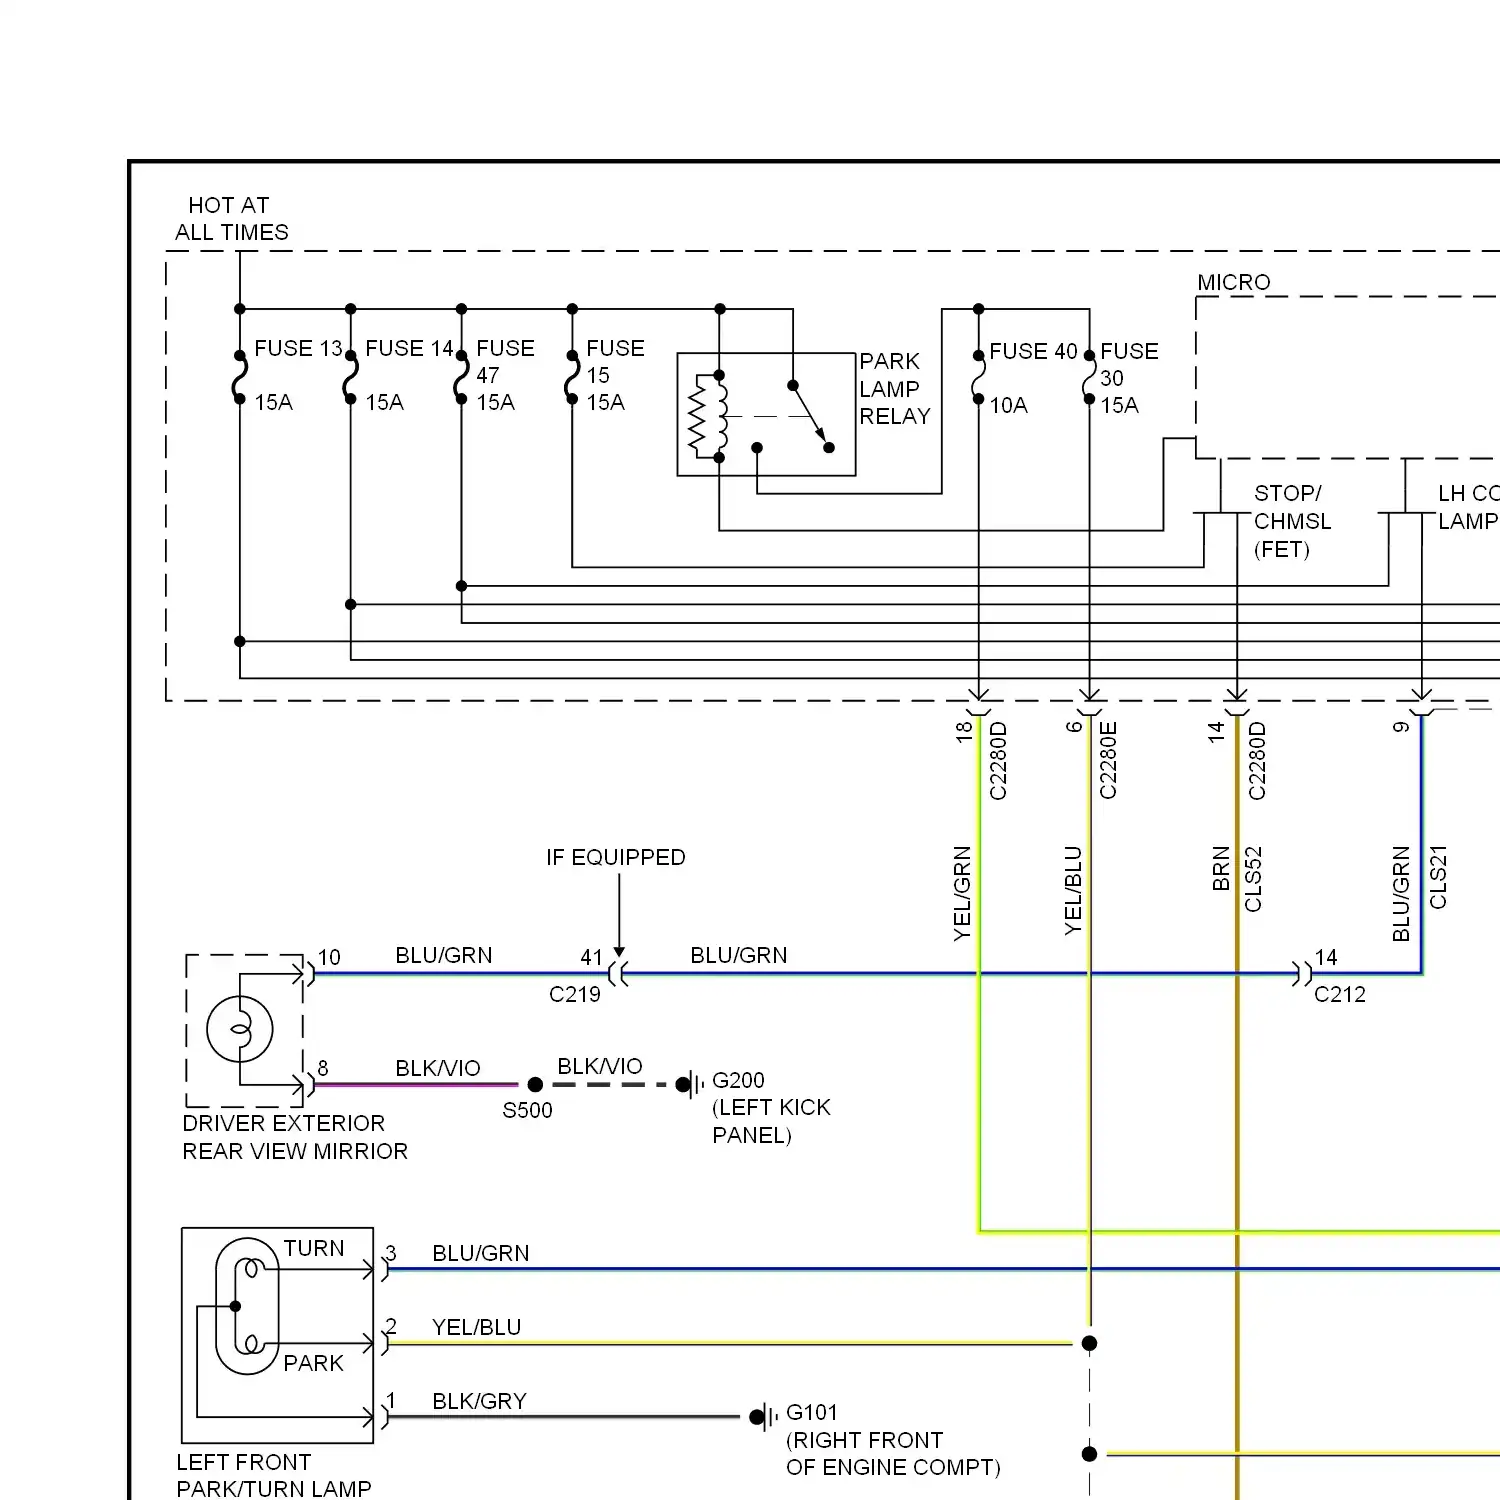
Task: Click the TURN filament label
Action: (x=314, y=1248)
